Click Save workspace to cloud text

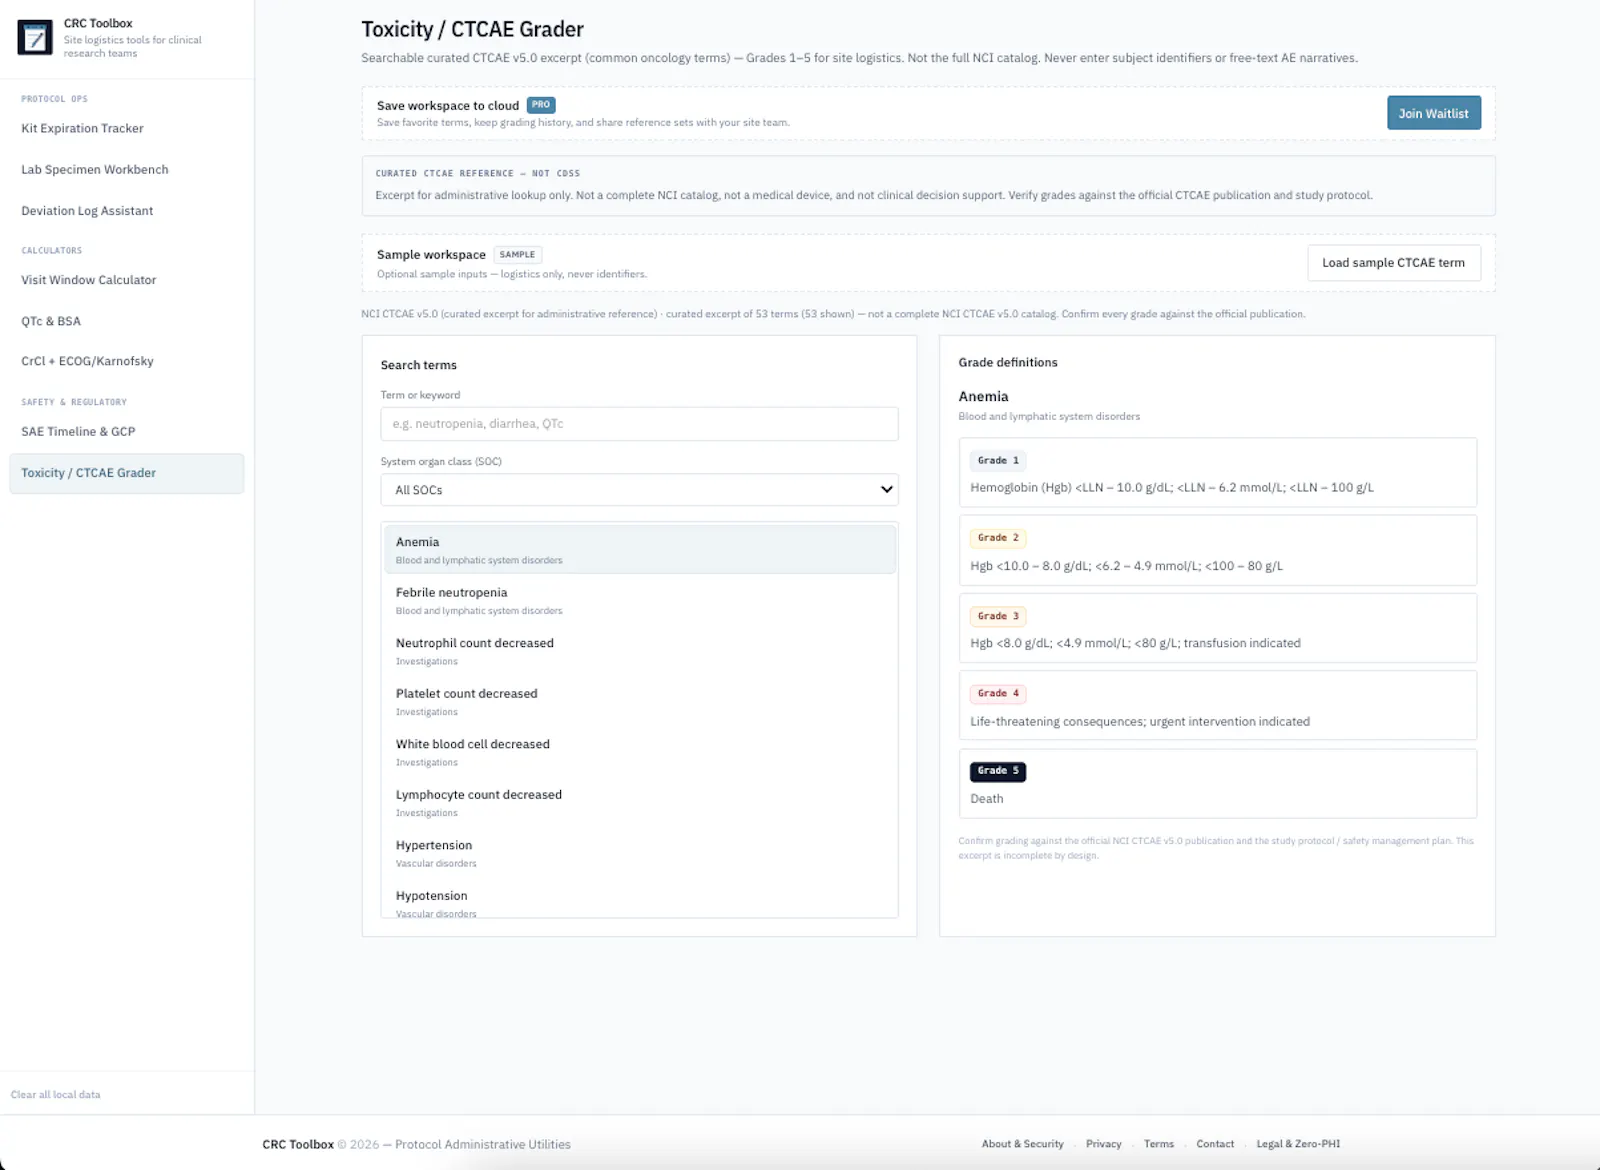[448, 106]
